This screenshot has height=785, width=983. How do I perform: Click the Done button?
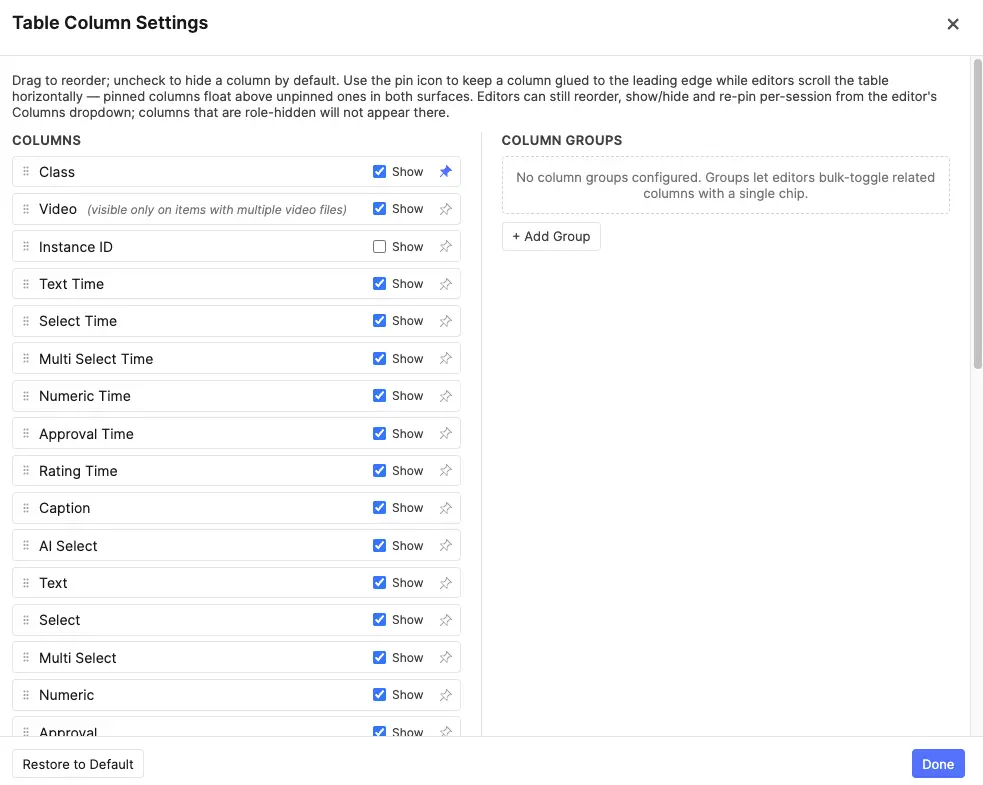click(x=938, y=764)
